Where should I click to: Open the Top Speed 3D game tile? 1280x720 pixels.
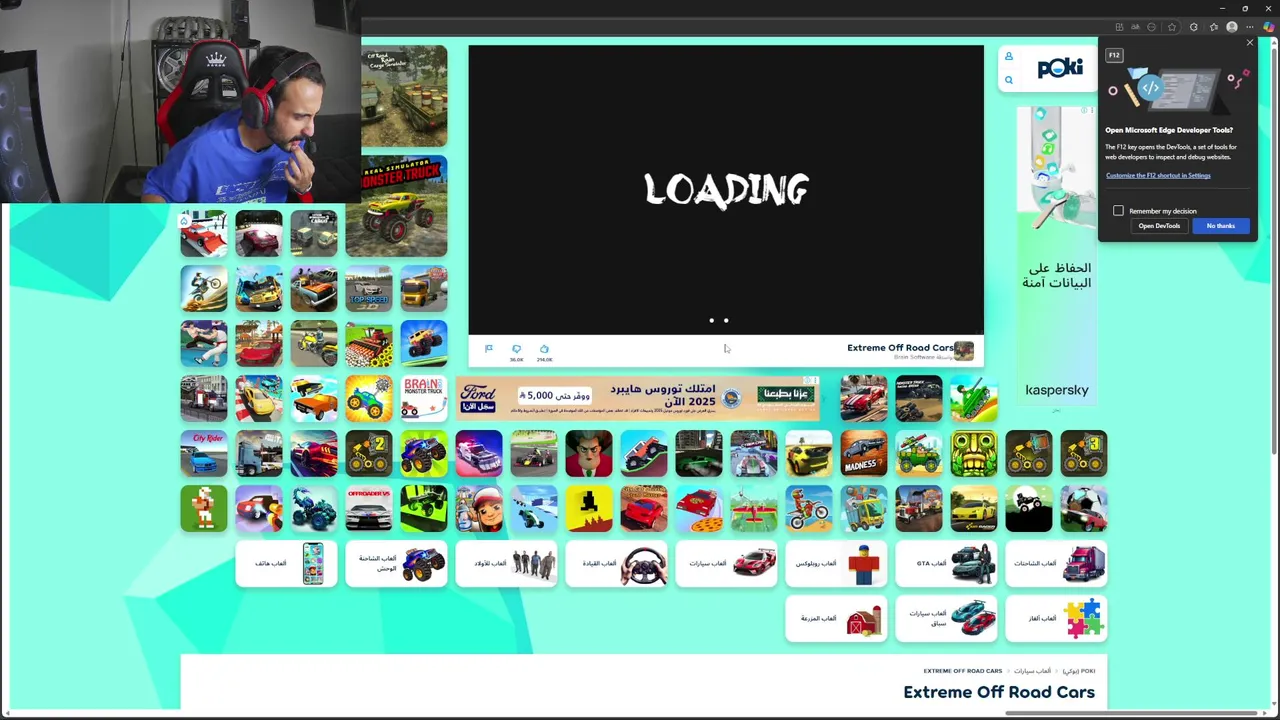369,288
